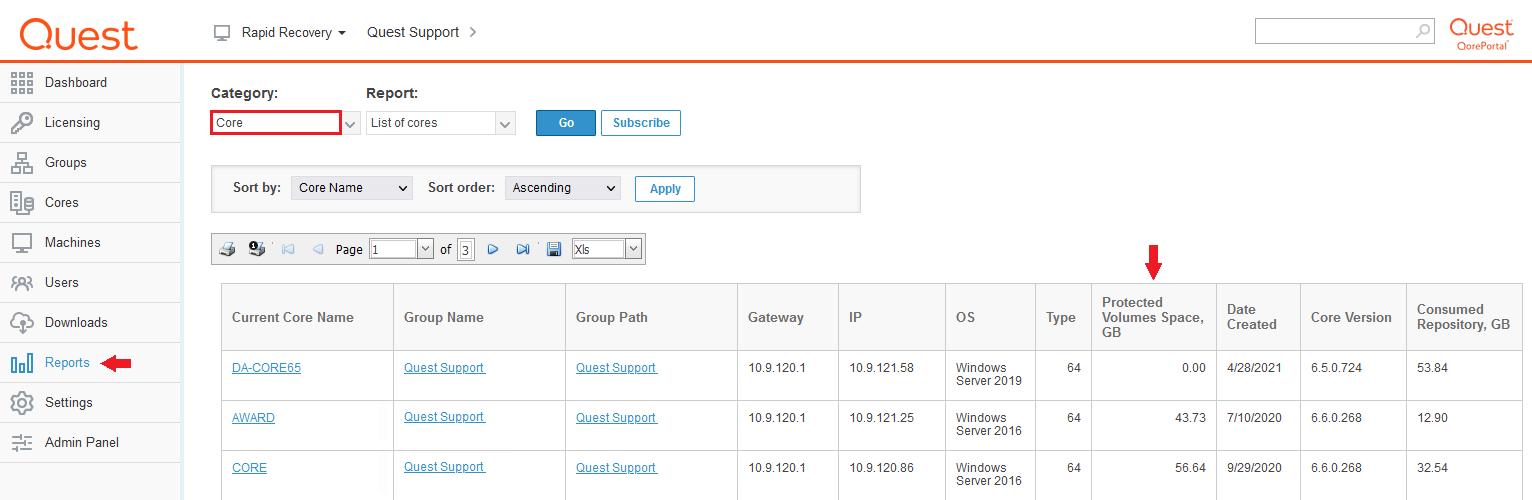This screenshot has height=500, width=1532.
Task: Click the Dashboard grid icon
Action: click(x=22, y=82)
